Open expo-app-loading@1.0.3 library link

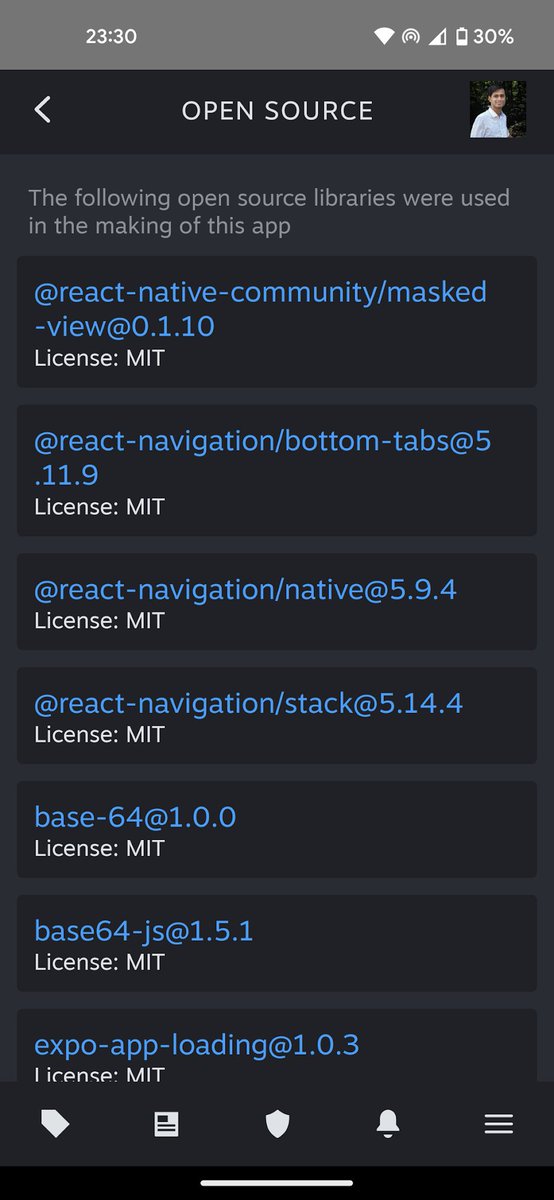(x=197, y=1046)
